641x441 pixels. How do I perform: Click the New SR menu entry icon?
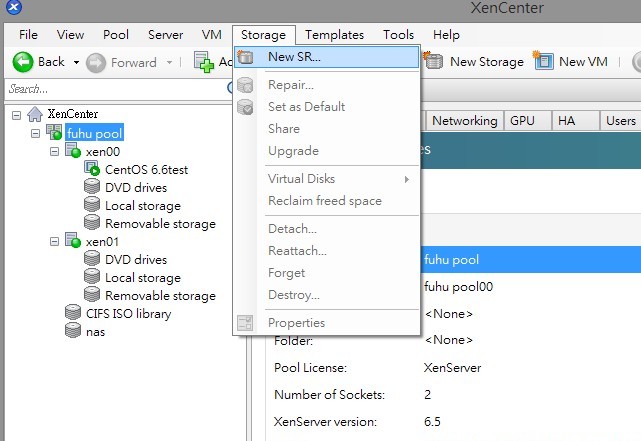(245, 57)
